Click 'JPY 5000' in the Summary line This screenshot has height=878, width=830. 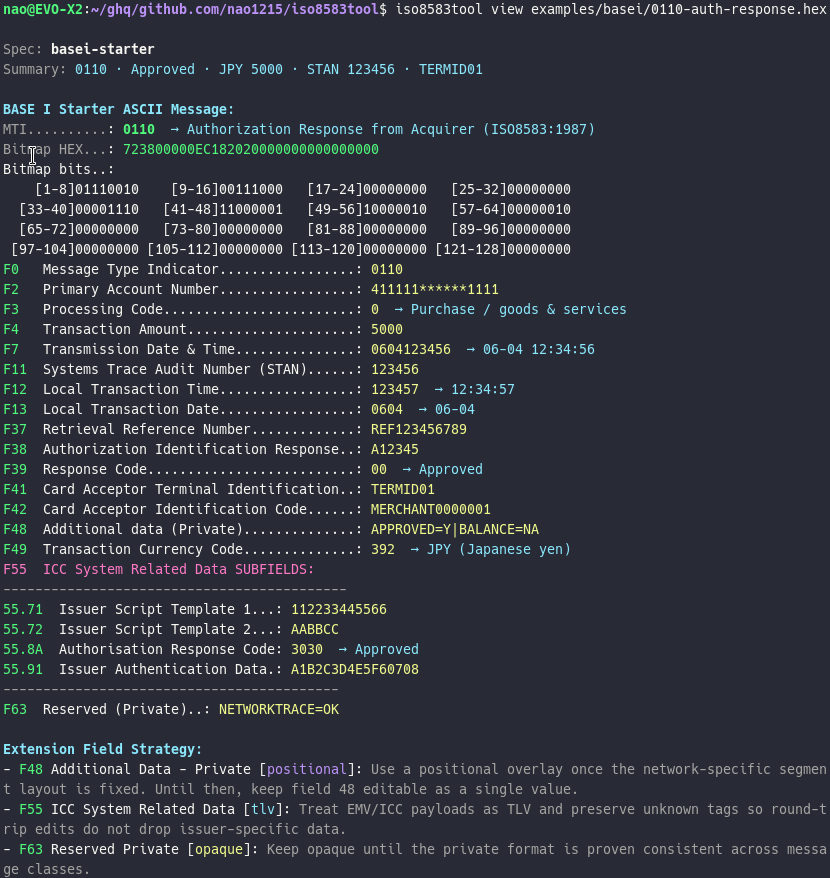pyautogui.click(x=251, y=69)
